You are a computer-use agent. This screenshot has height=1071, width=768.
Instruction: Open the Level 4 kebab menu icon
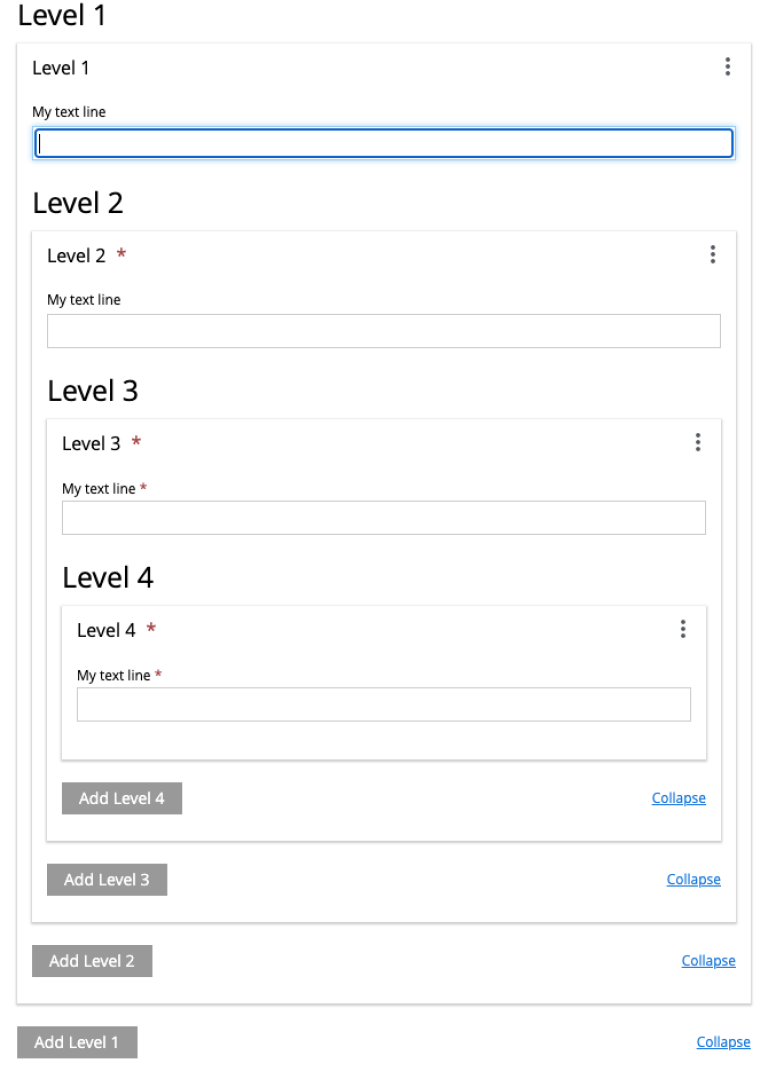pyautogui.click(x=683, y=629)
